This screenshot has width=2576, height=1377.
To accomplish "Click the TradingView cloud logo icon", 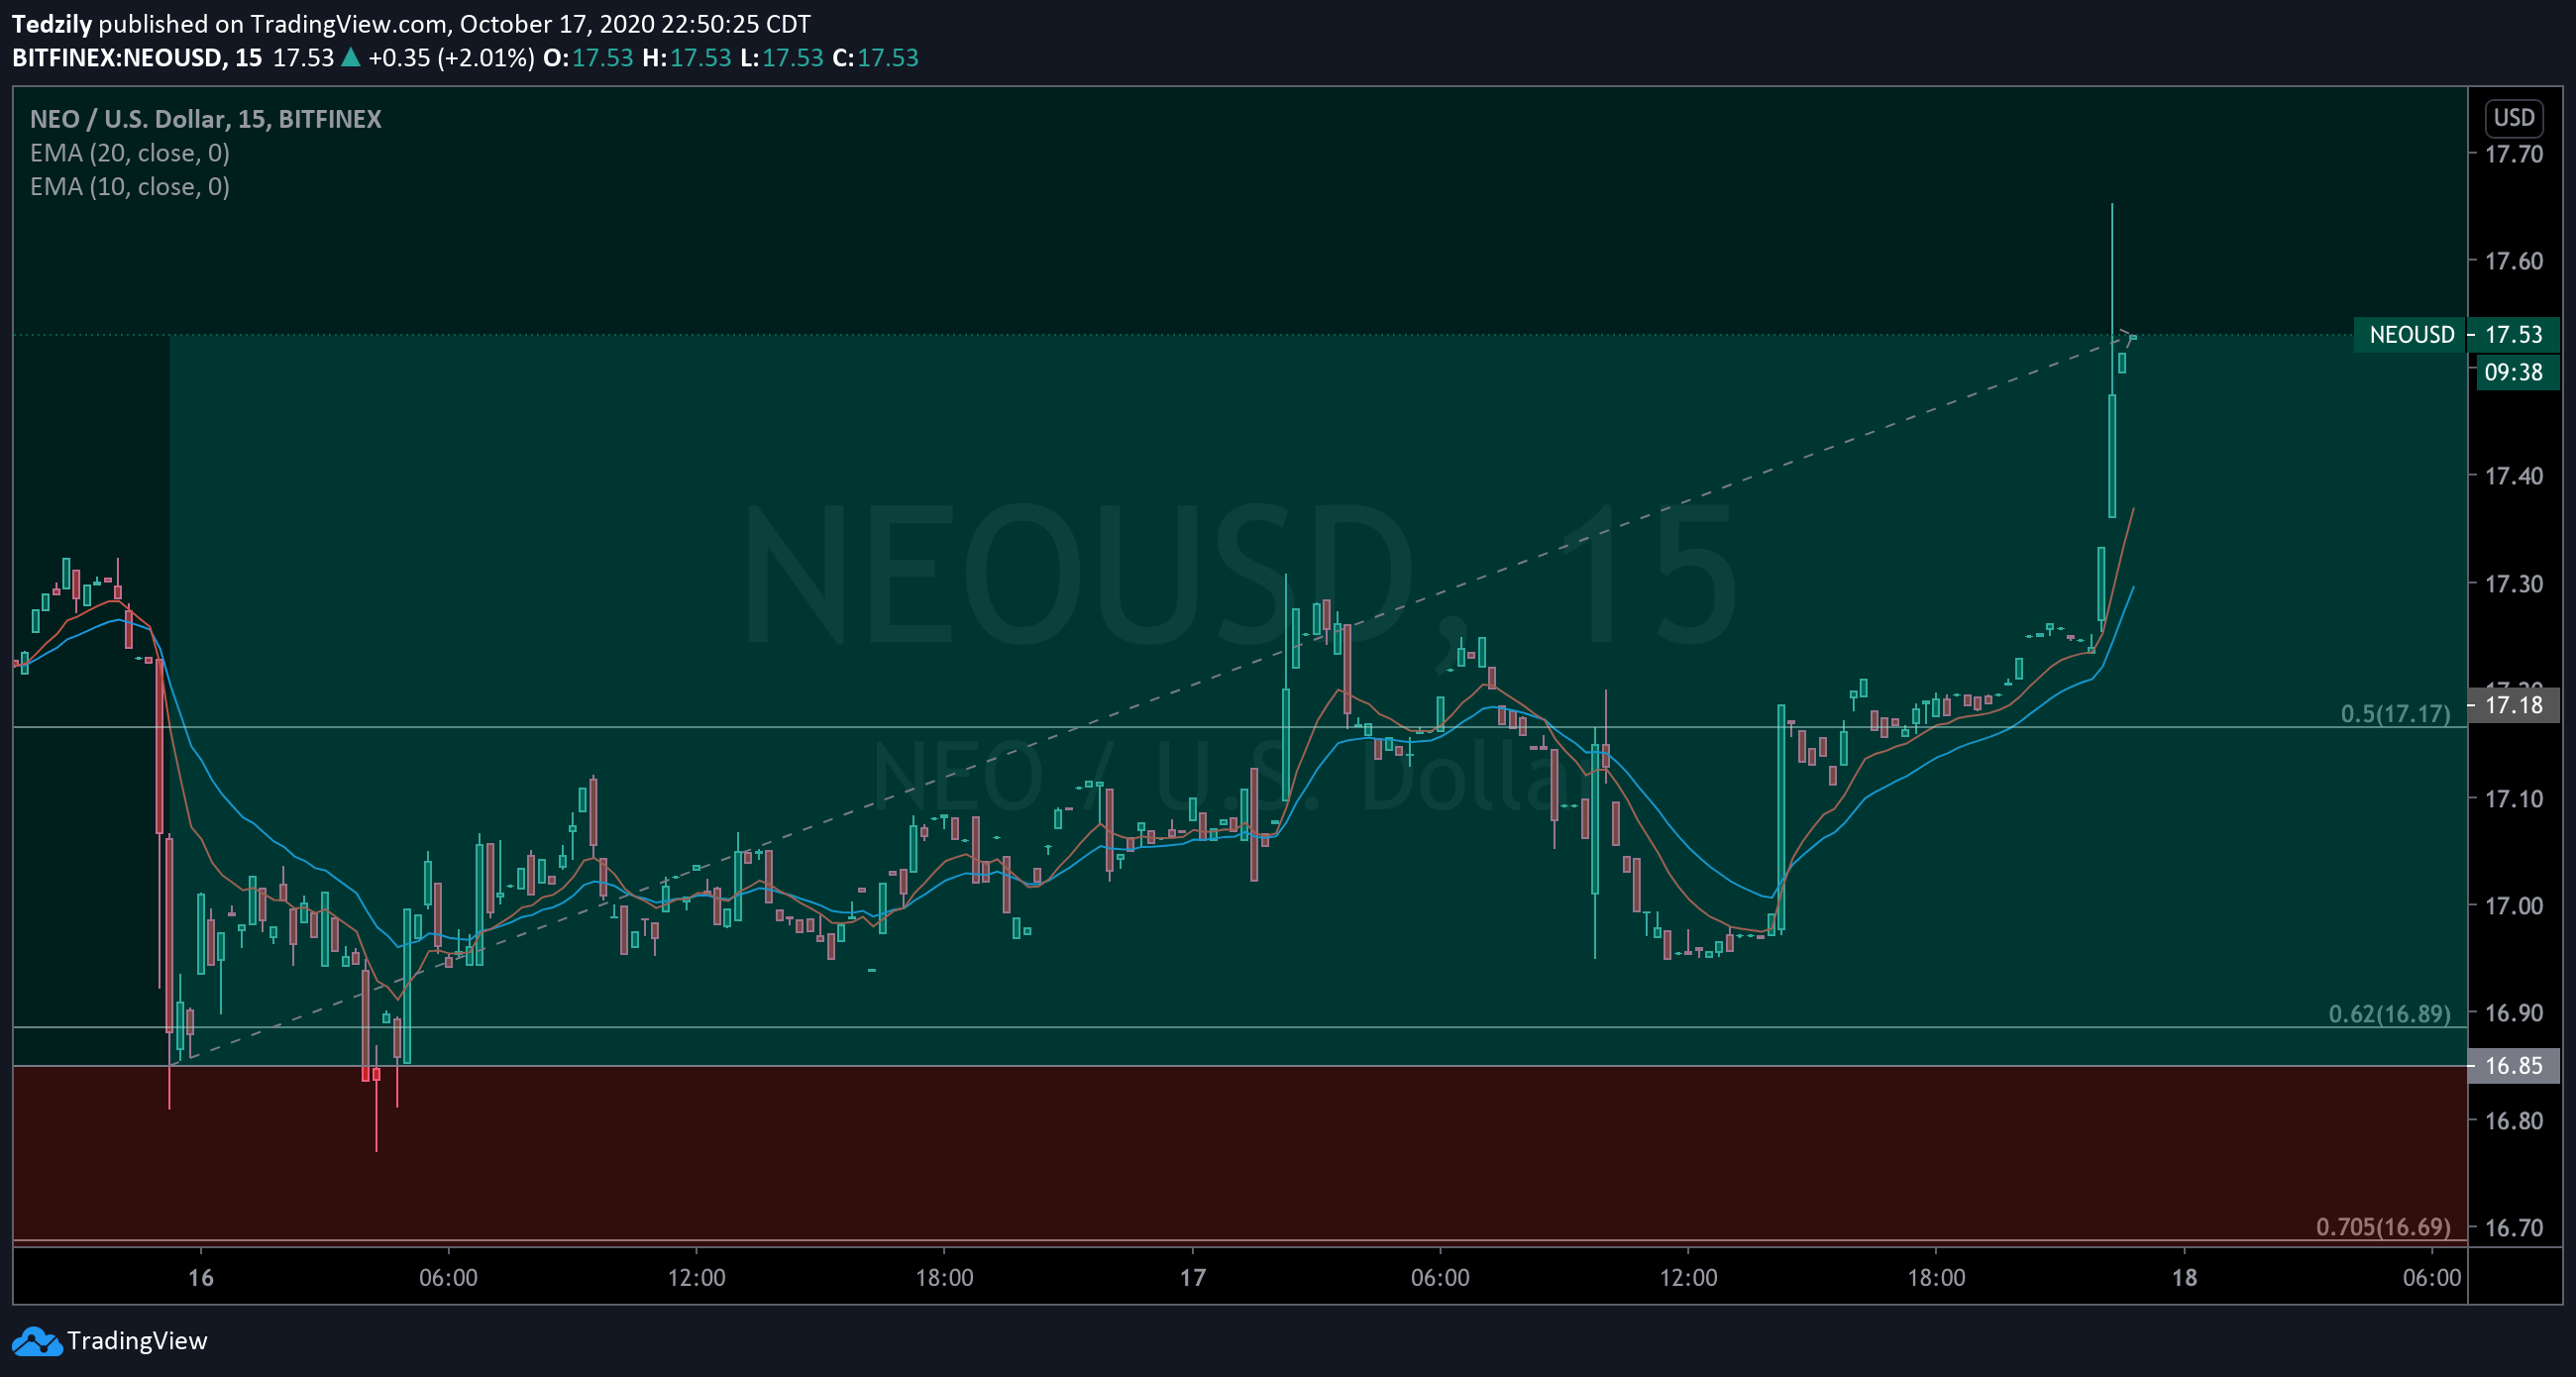I will pyautogui.click(x=37, y=1341).
